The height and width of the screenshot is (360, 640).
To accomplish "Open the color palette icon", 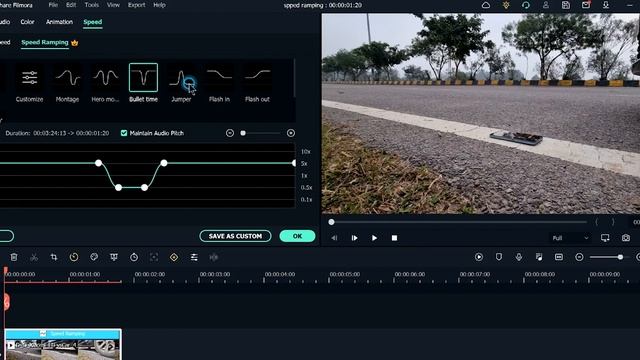I will (x=94, y=257).
